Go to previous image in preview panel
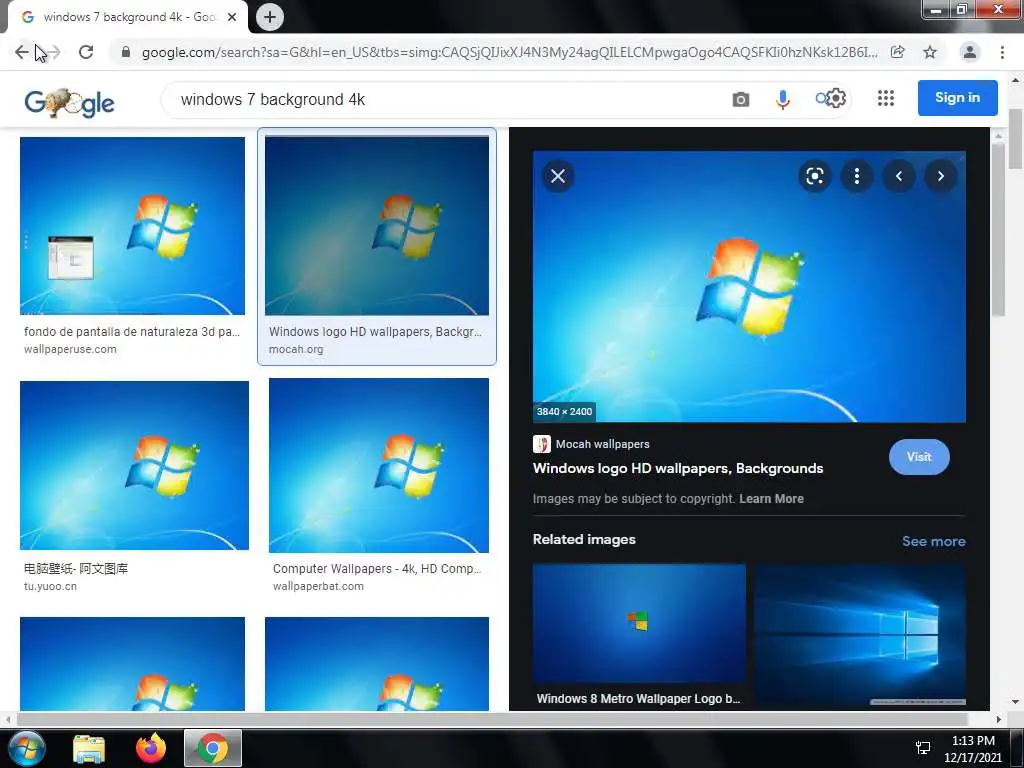 (899, 176)
